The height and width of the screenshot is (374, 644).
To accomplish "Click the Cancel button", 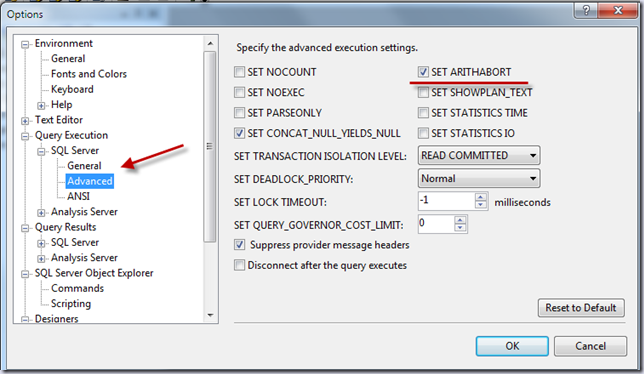I will pos(590,346).
